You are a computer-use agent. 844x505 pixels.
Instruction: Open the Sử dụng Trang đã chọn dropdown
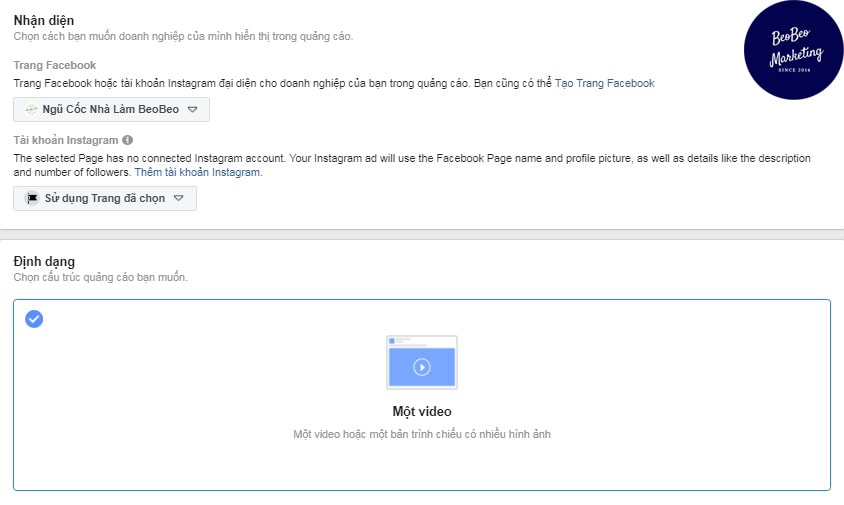[105, 199]
